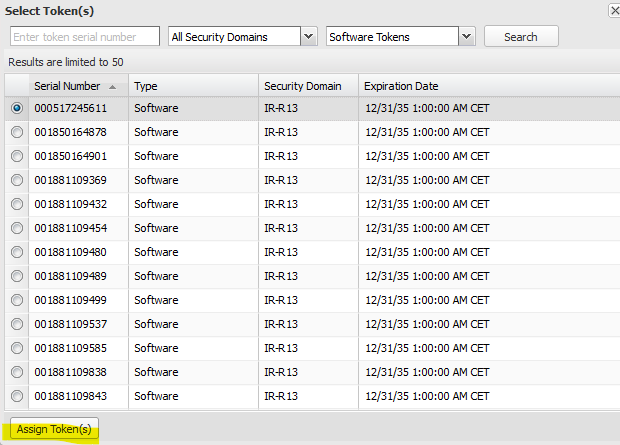The width and height of the screenshot is (620, 445).
Task: Click the Security Domain column header
Action: coord(302,86)
